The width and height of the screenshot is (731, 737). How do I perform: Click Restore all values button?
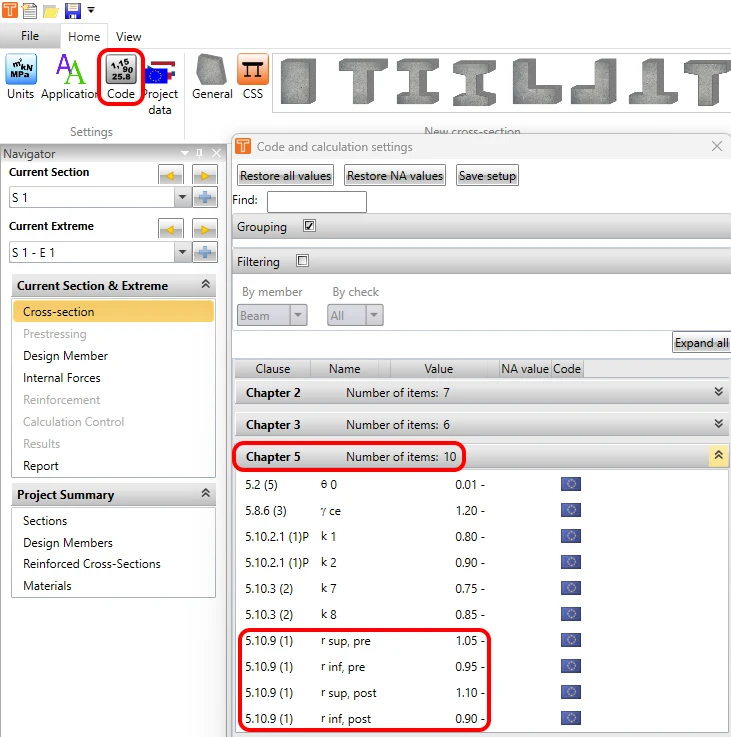point(285,176)
